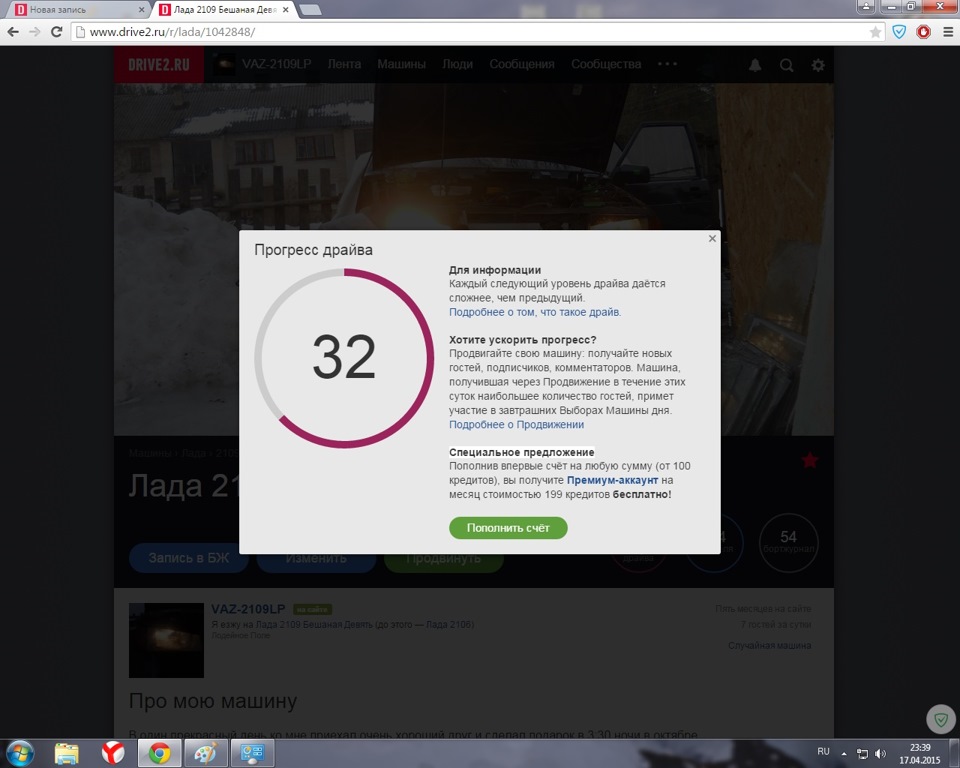960x768 pixels.
Task: Open Подробнее о том, что такое драйв link
Action: [x=535, y=312]
